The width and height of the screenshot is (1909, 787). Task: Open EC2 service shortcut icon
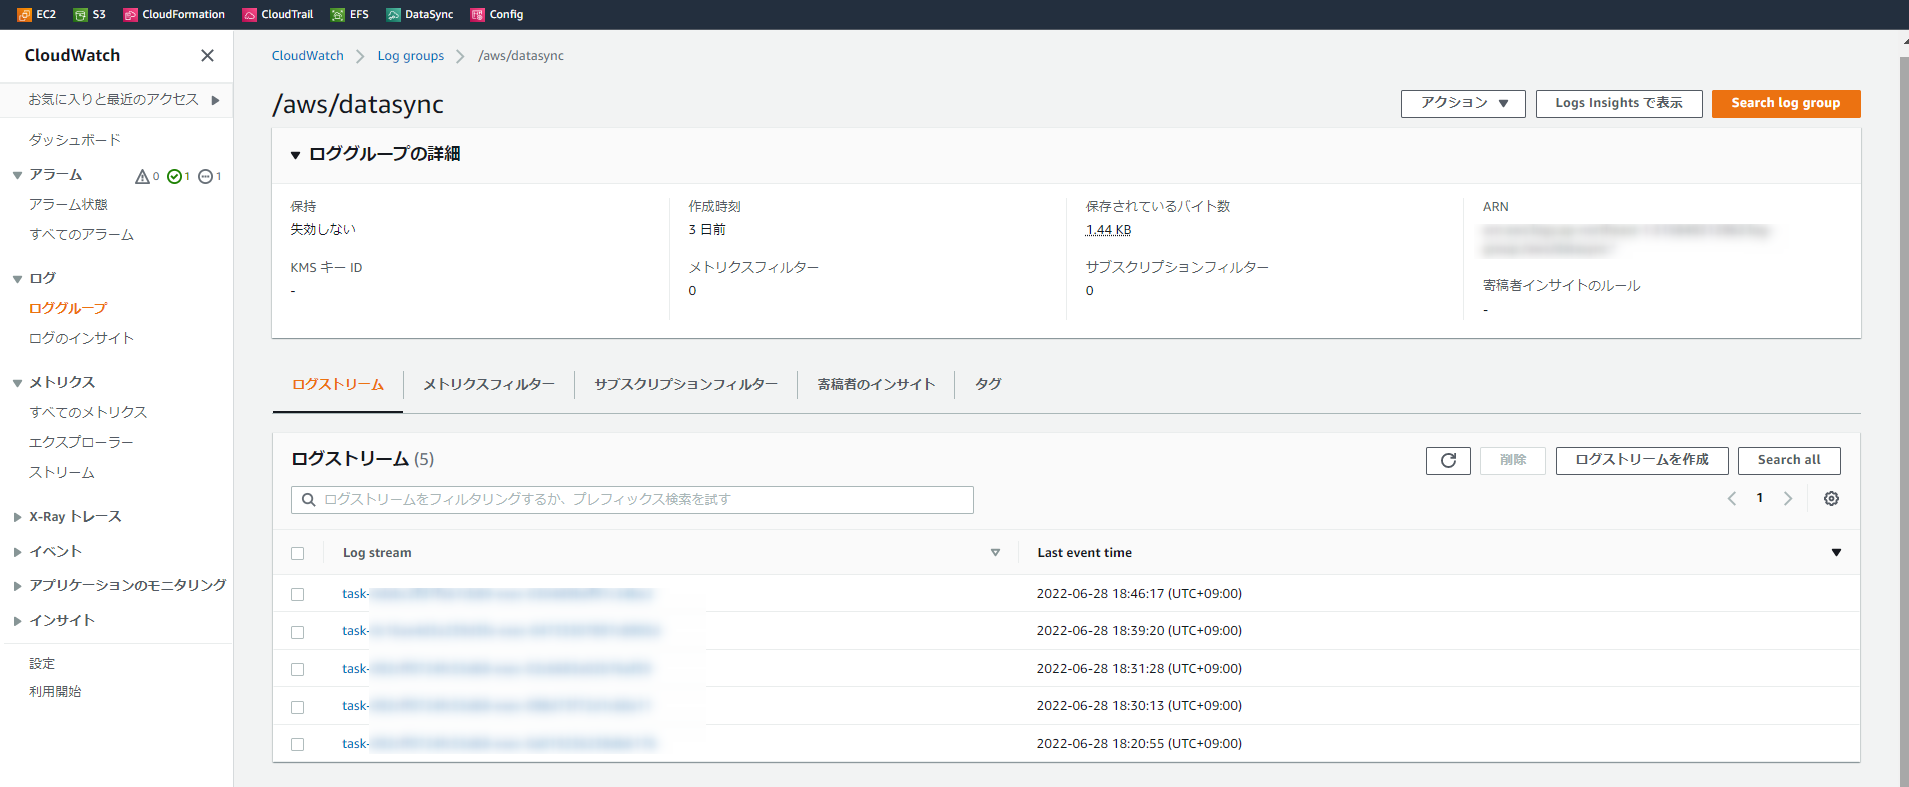pyautogui.click(x=24, y=15)
